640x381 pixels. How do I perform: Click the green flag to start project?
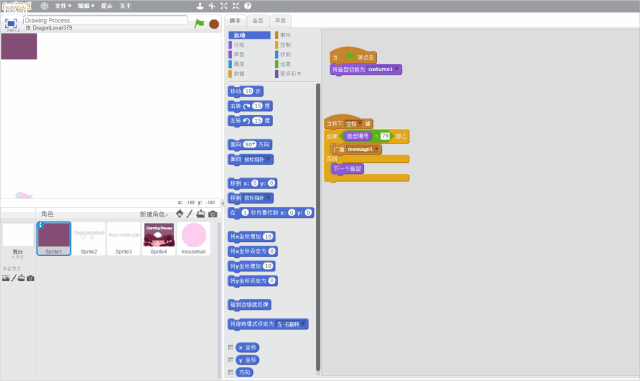point(199,24)
